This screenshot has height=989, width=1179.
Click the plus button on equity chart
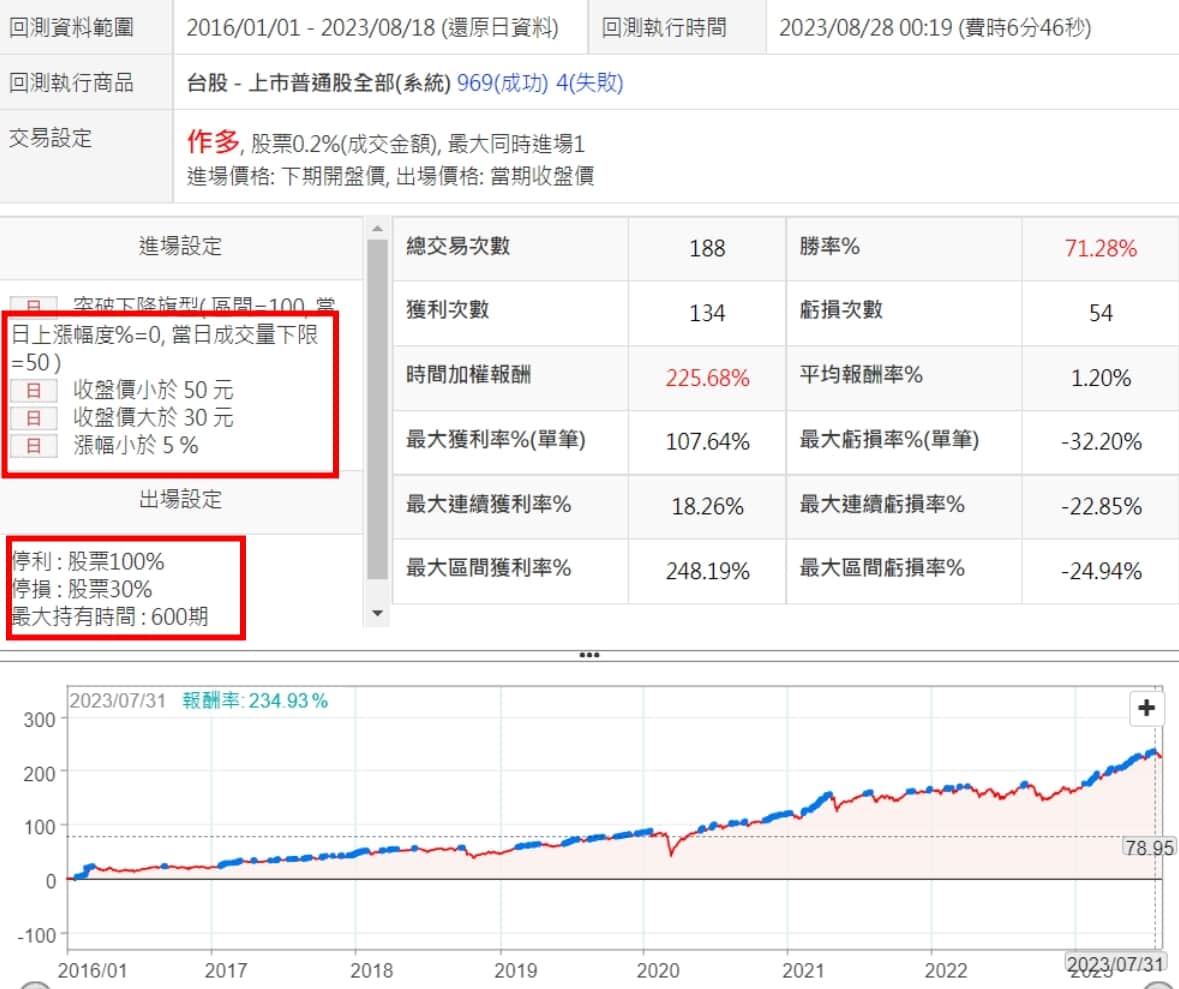pos(1146,709)
